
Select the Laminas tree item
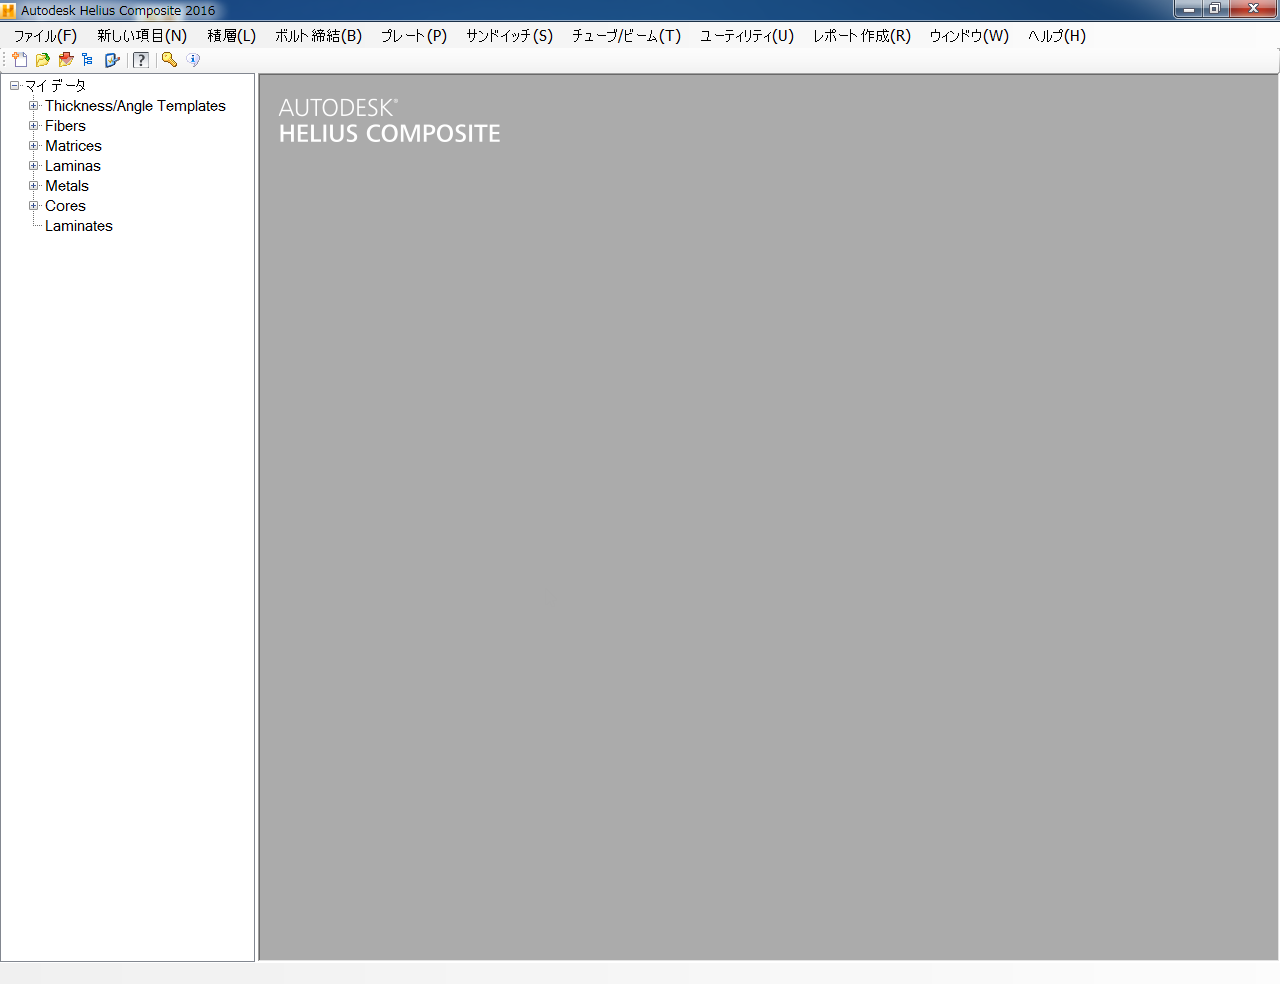(x=73, y=166)
